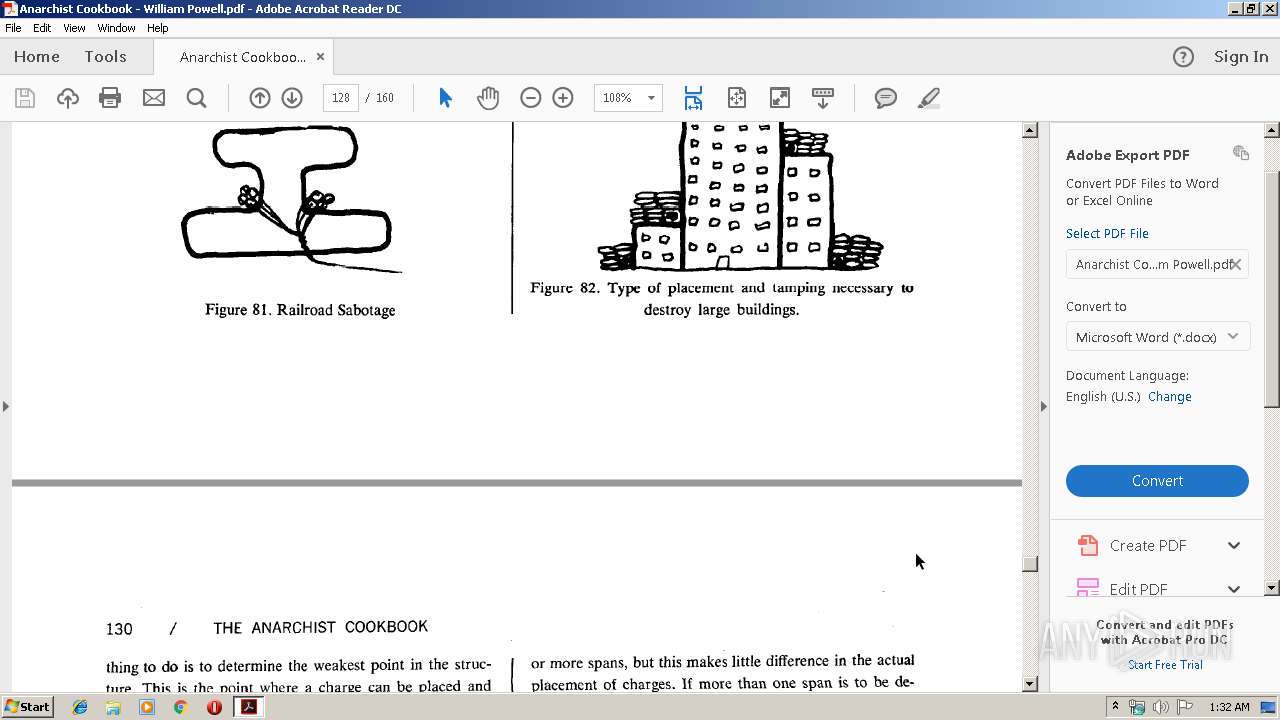This screenshot has width=1280, height=720.
Task: Open the Window menu
Action: (116, 28)
